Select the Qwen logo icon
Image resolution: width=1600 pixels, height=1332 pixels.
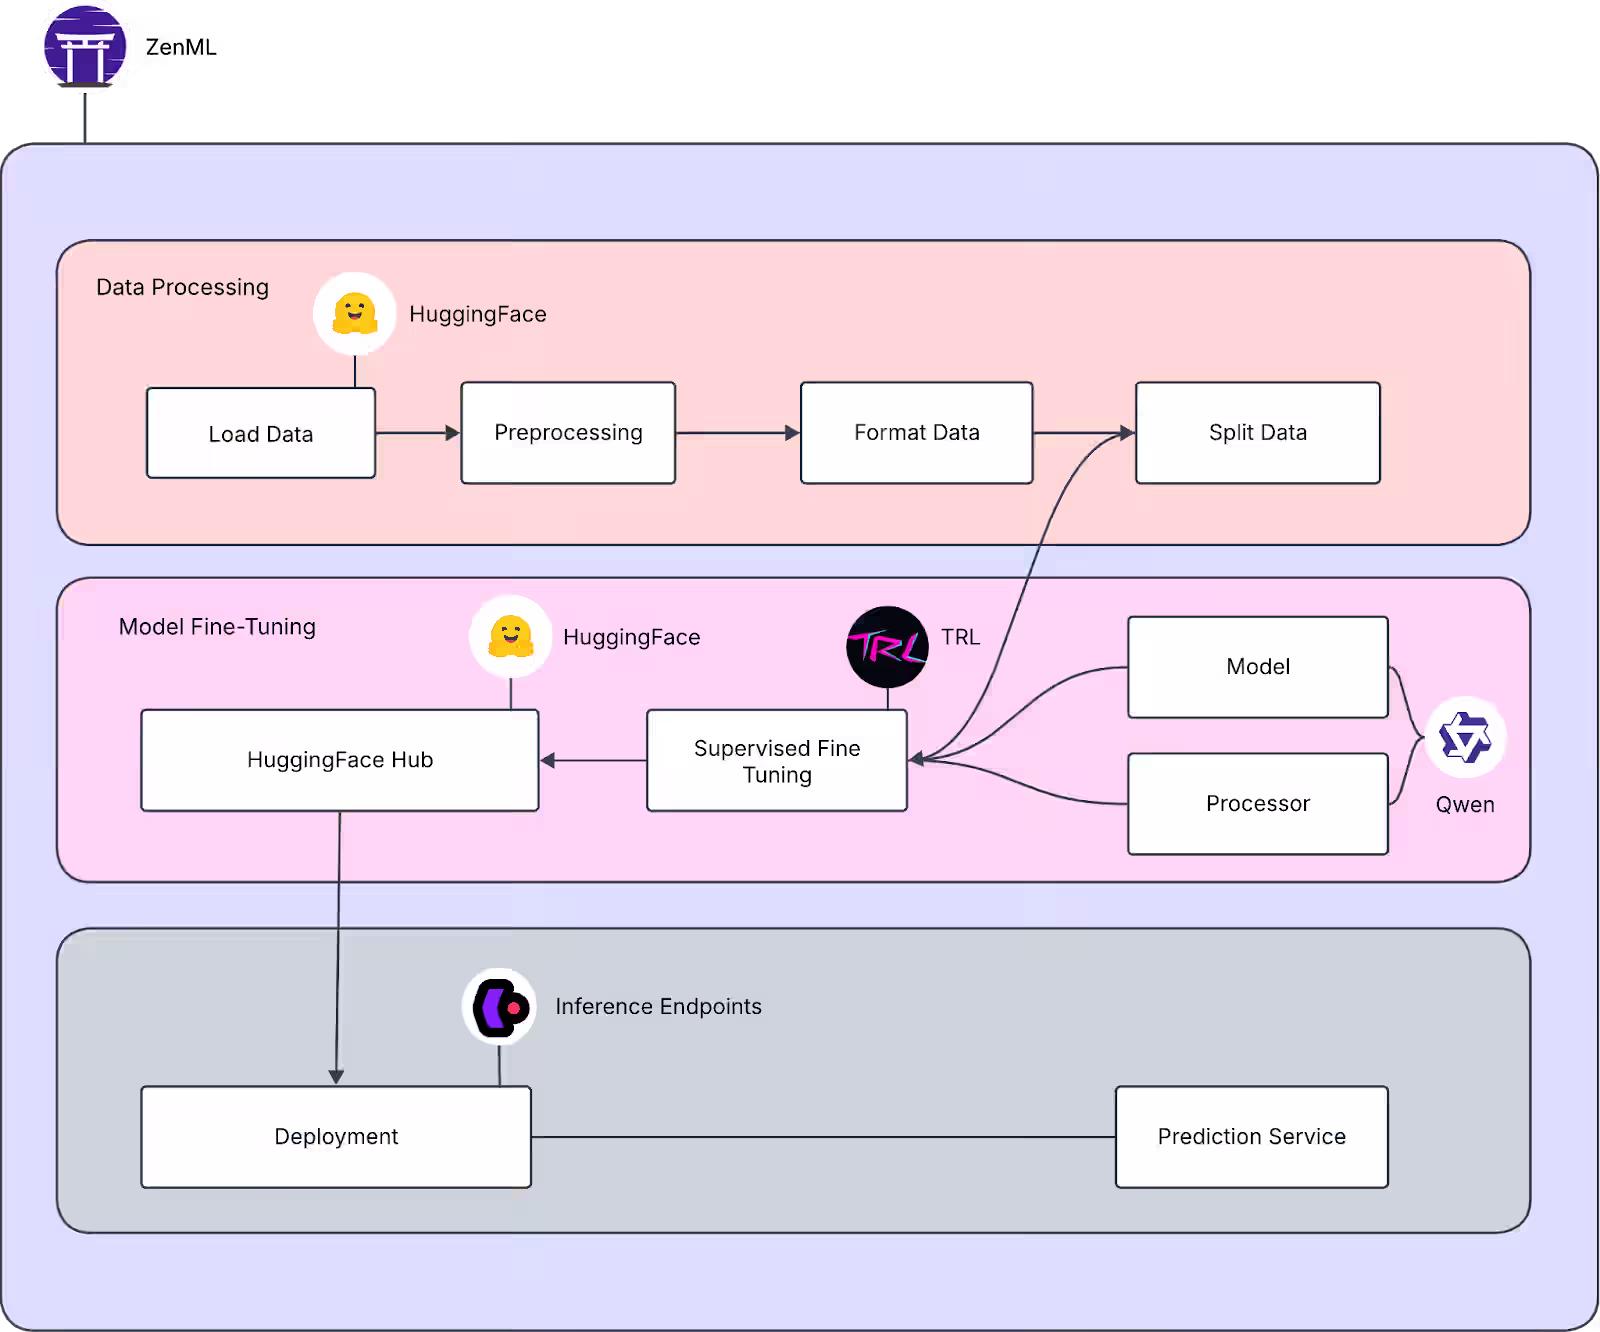click(1464, 737)
